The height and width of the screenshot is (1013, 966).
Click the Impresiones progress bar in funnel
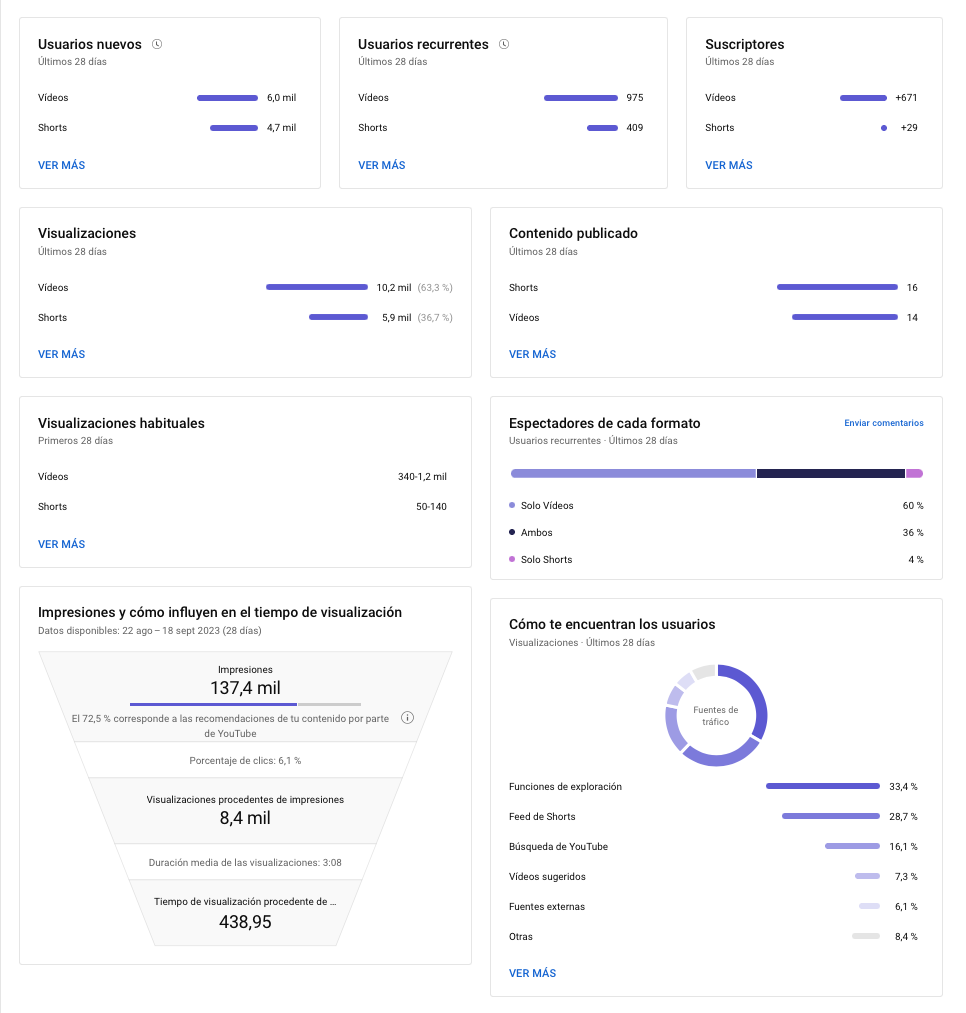coord(245,704)
